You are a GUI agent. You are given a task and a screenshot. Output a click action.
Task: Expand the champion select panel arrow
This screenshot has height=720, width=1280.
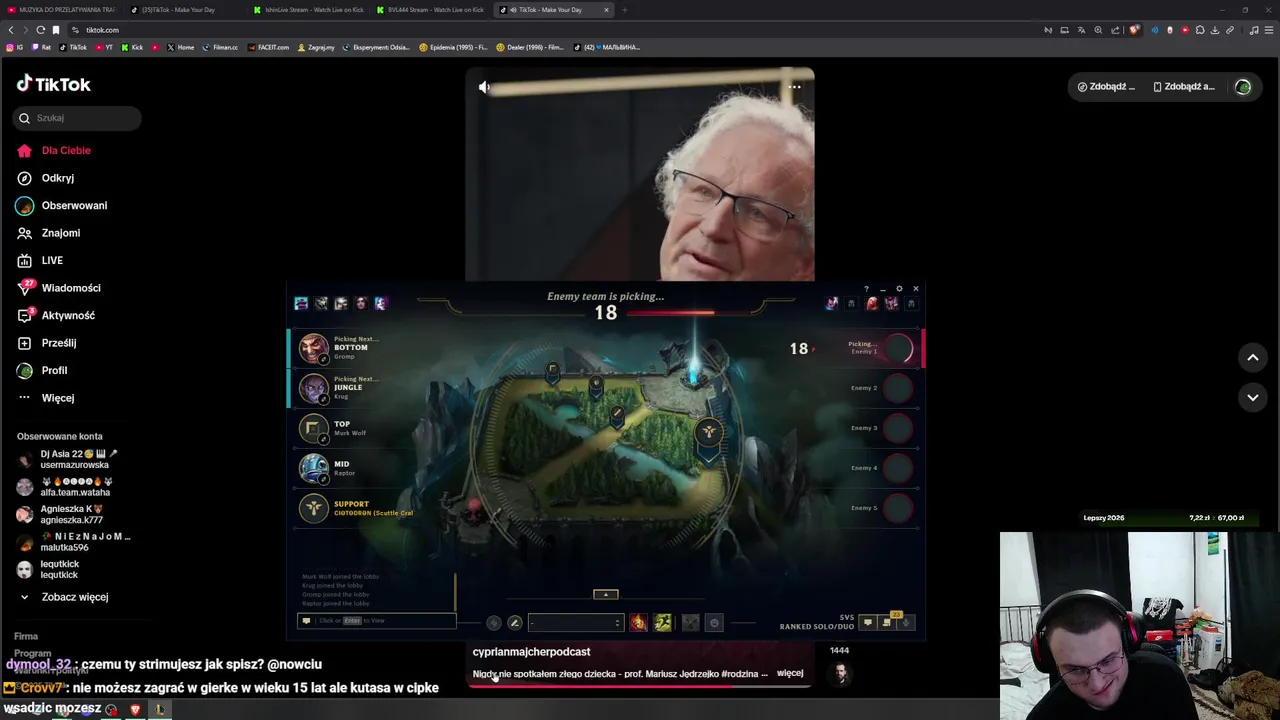coord(605,594)
